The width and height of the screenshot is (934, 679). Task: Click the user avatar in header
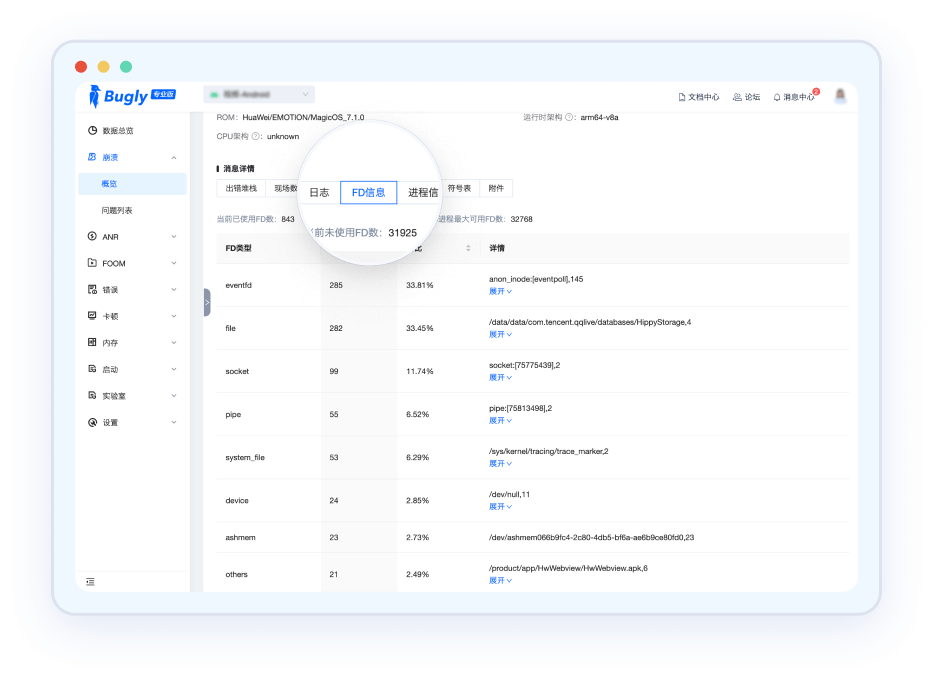(x=840, y=96)
